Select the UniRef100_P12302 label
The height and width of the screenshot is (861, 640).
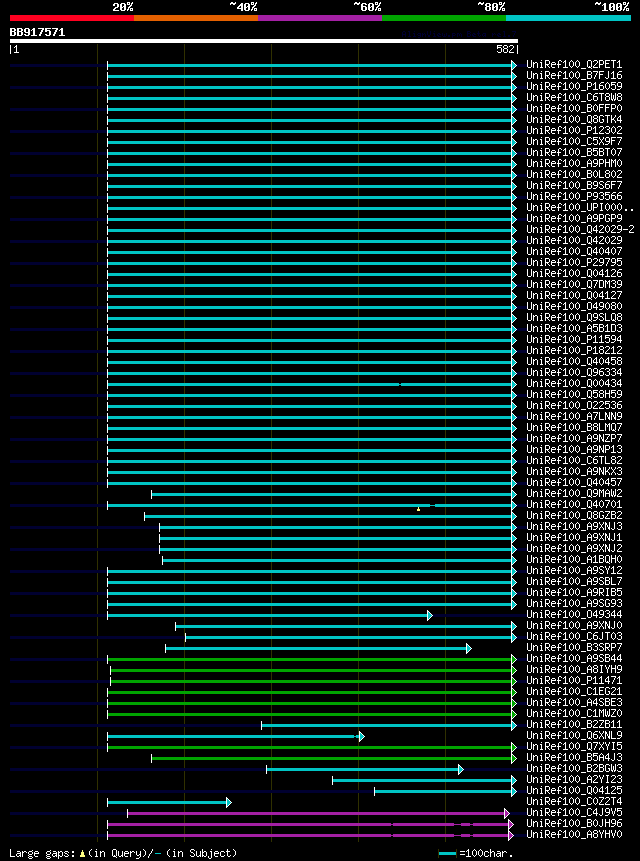[x=574, y=131]
